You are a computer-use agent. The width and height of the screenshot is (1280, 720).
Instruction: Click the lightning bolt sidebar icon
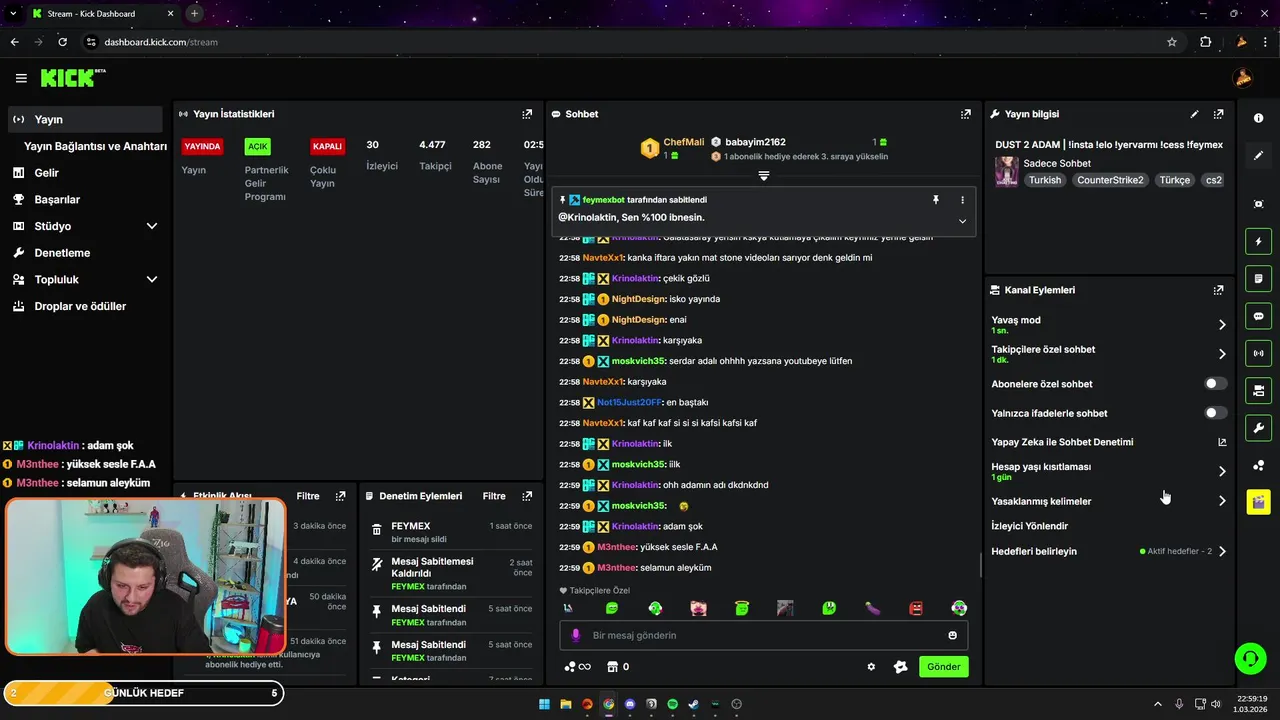[1258, 241]
